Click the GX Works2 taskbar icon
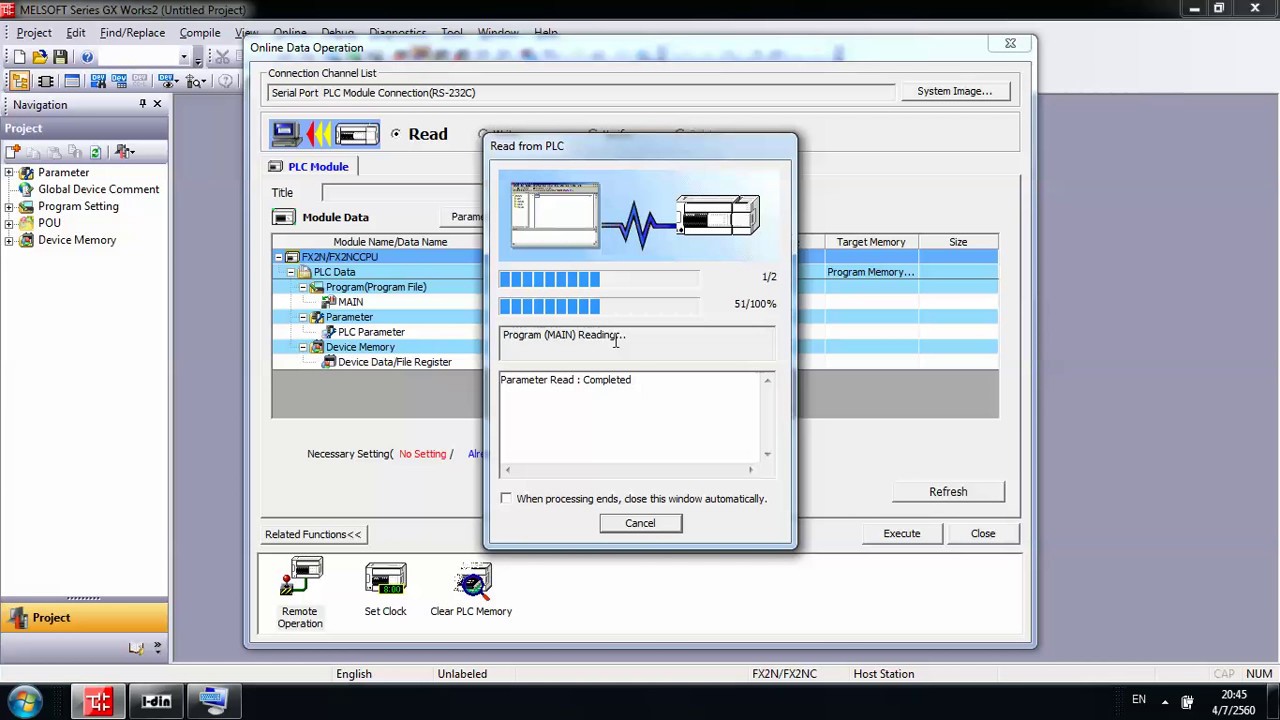This screenshot has width=1280, height=720. [x=98, y=701]
